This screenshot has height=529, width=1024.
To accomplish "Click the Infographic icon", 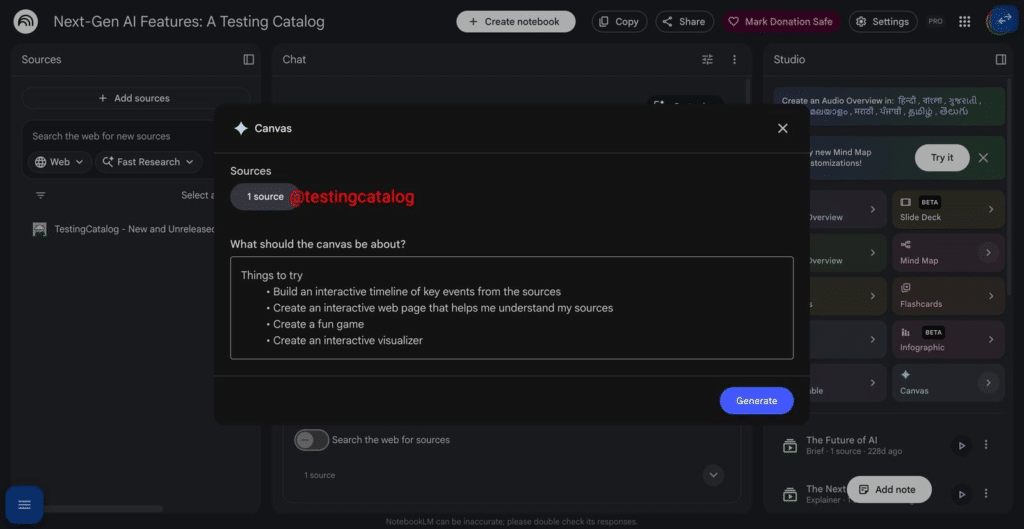I will point(905,332).
